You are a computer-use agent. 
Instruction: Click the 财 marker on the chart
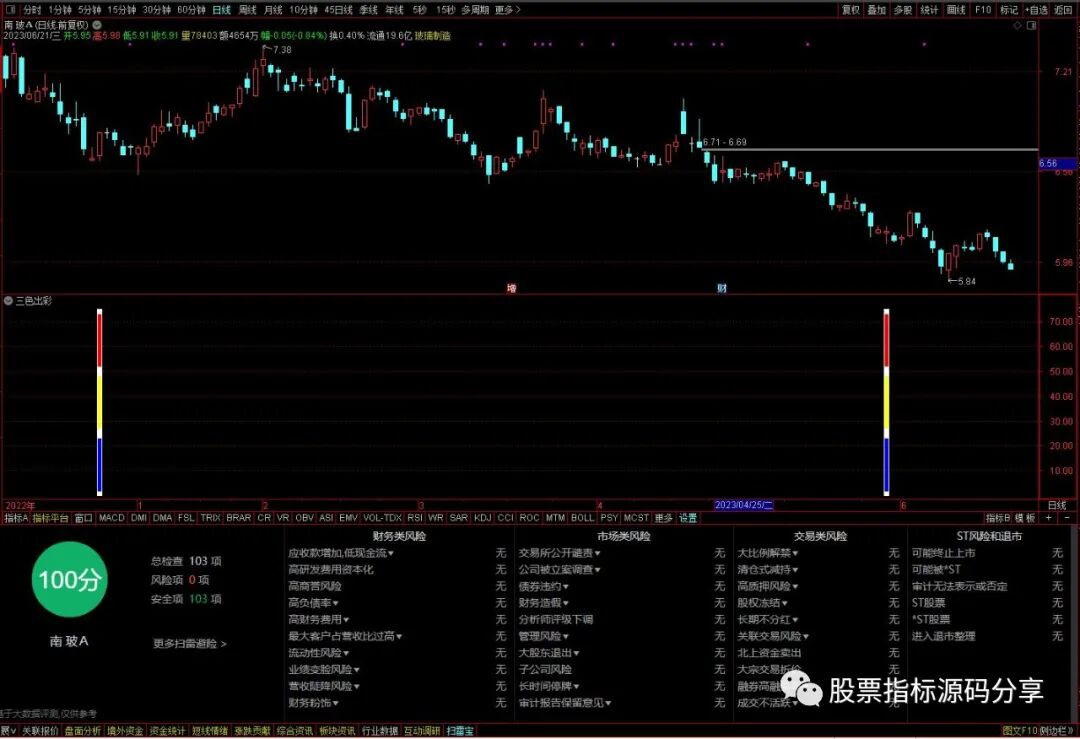tap(721, 288)
